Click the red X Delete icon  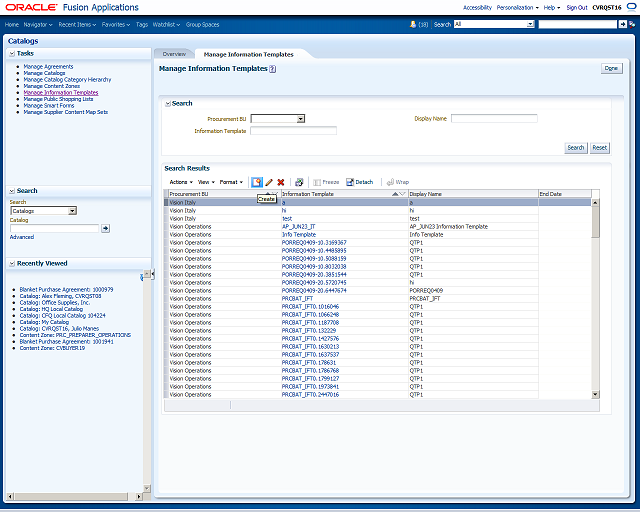pyautogui.click(x=281, y=182)
